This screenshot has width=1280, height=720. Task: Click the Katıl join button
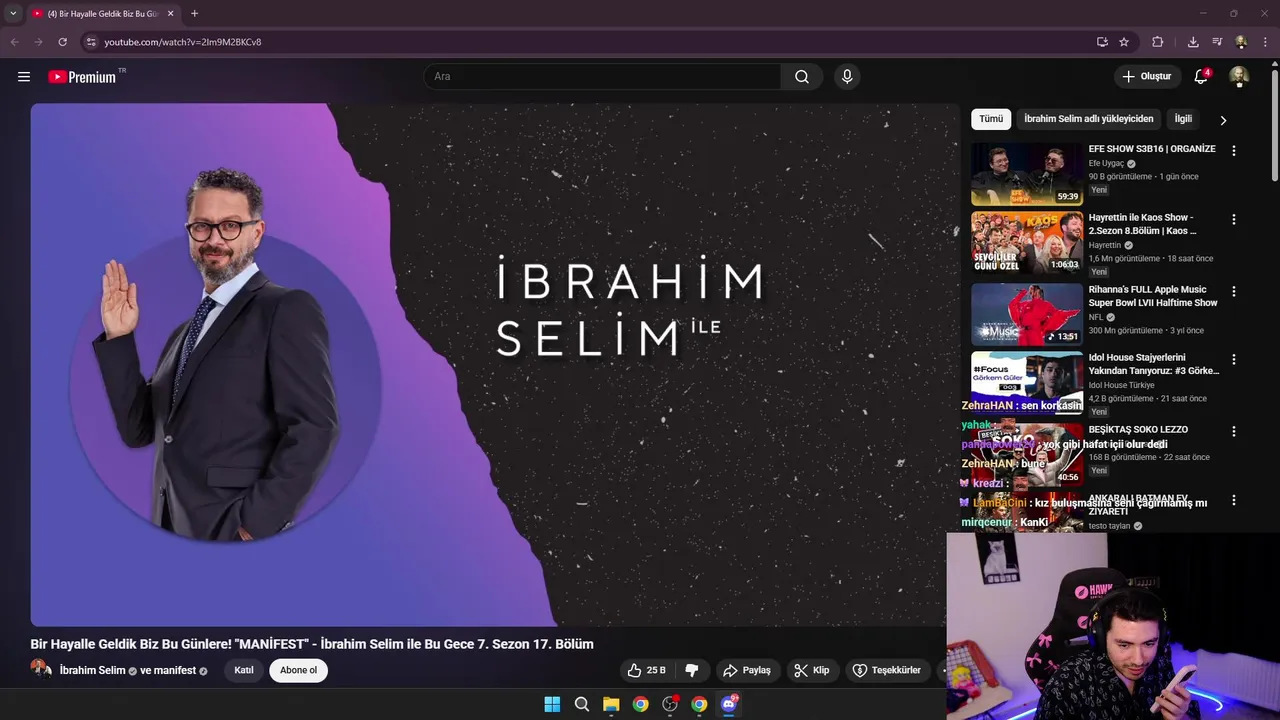244,671
